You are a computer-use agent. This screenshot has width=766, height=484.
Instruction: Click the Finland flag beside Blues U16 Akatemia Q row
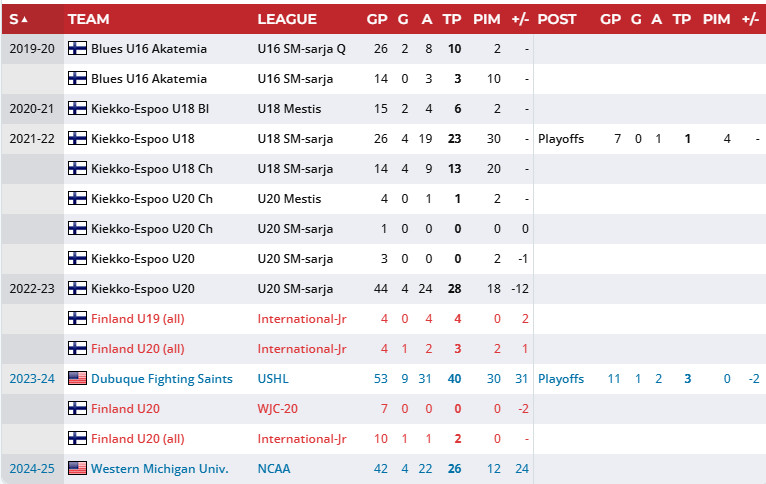(x=77, y=49)
